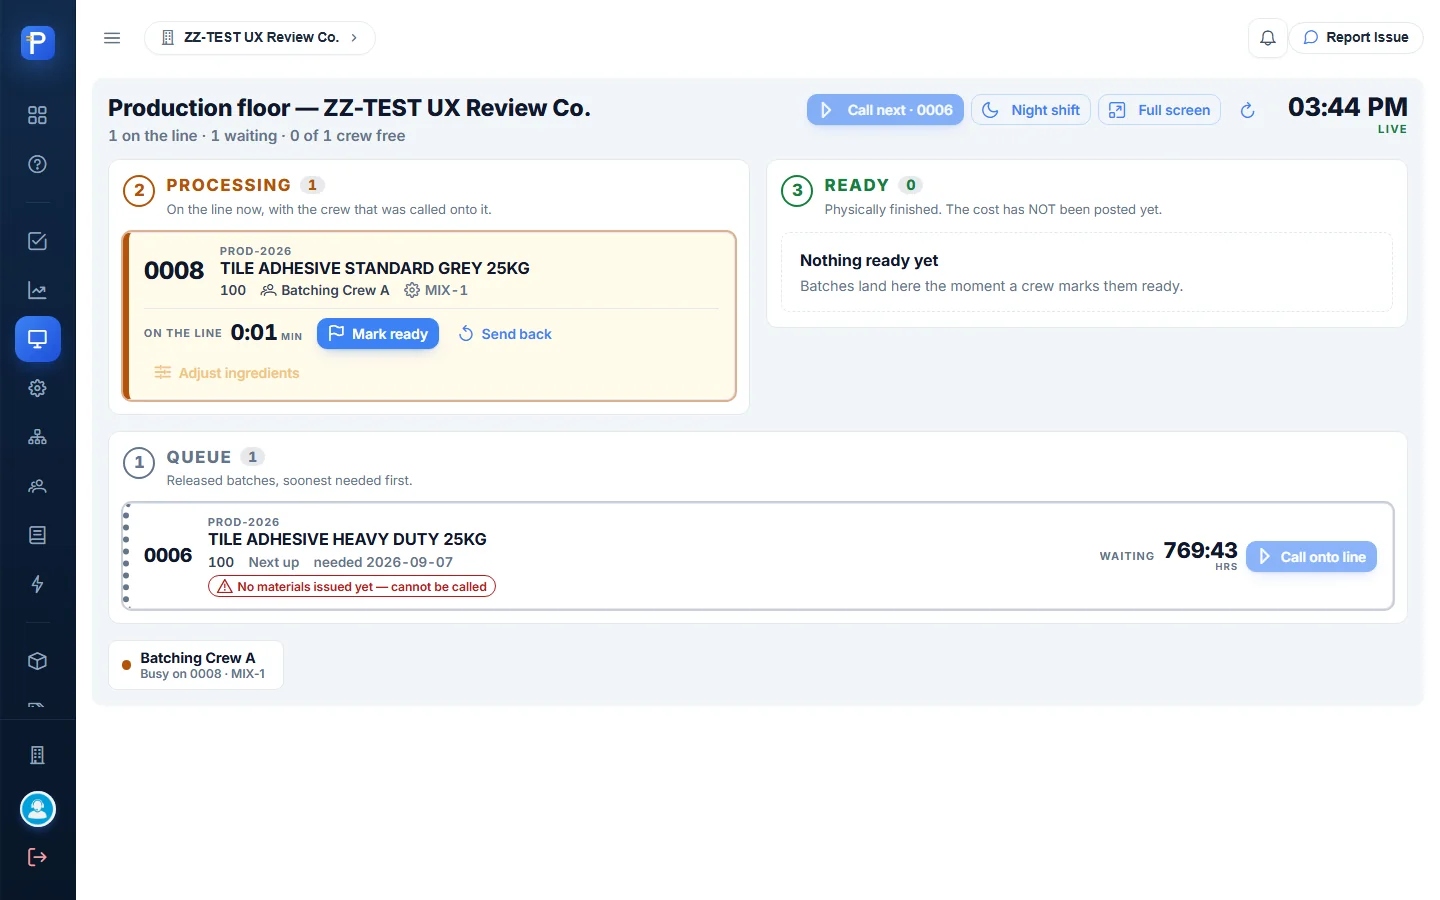The height and width of the screenshot is (900, 1440).
Task: Click Call next · 0006 button
Action: tap(885, 110)
